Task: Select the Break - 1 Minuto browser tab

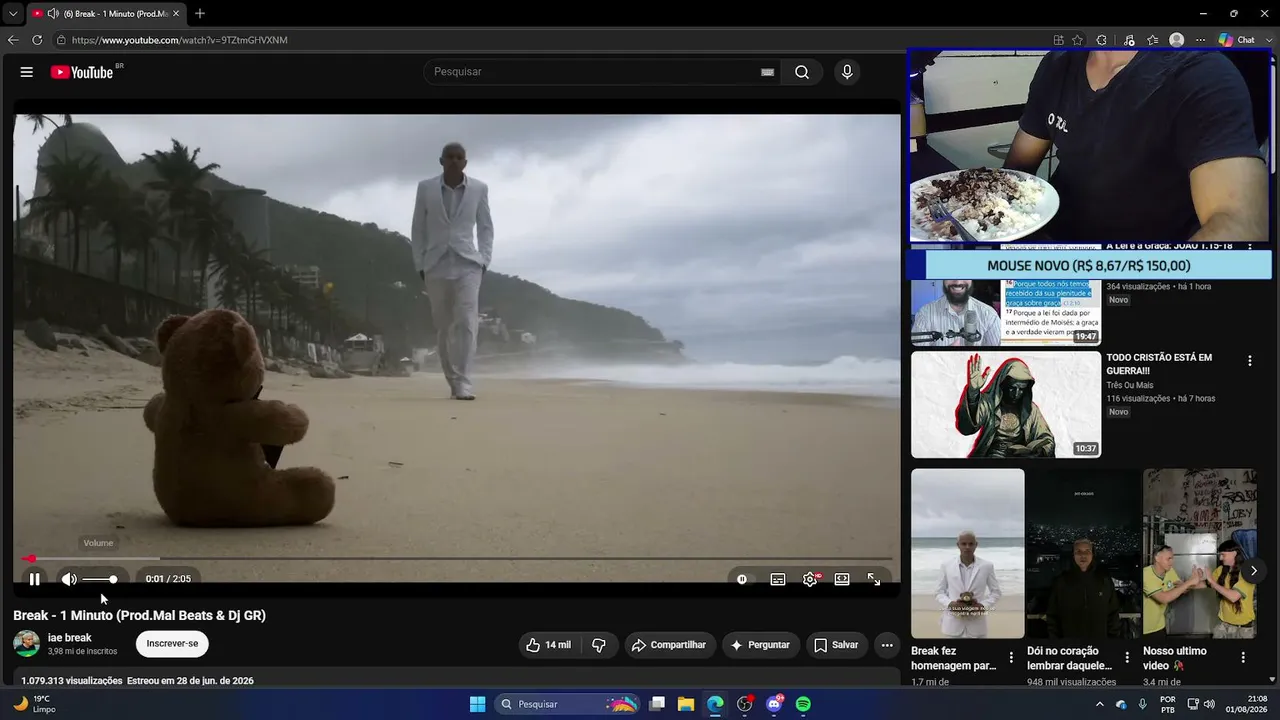Action: point(107,14)
